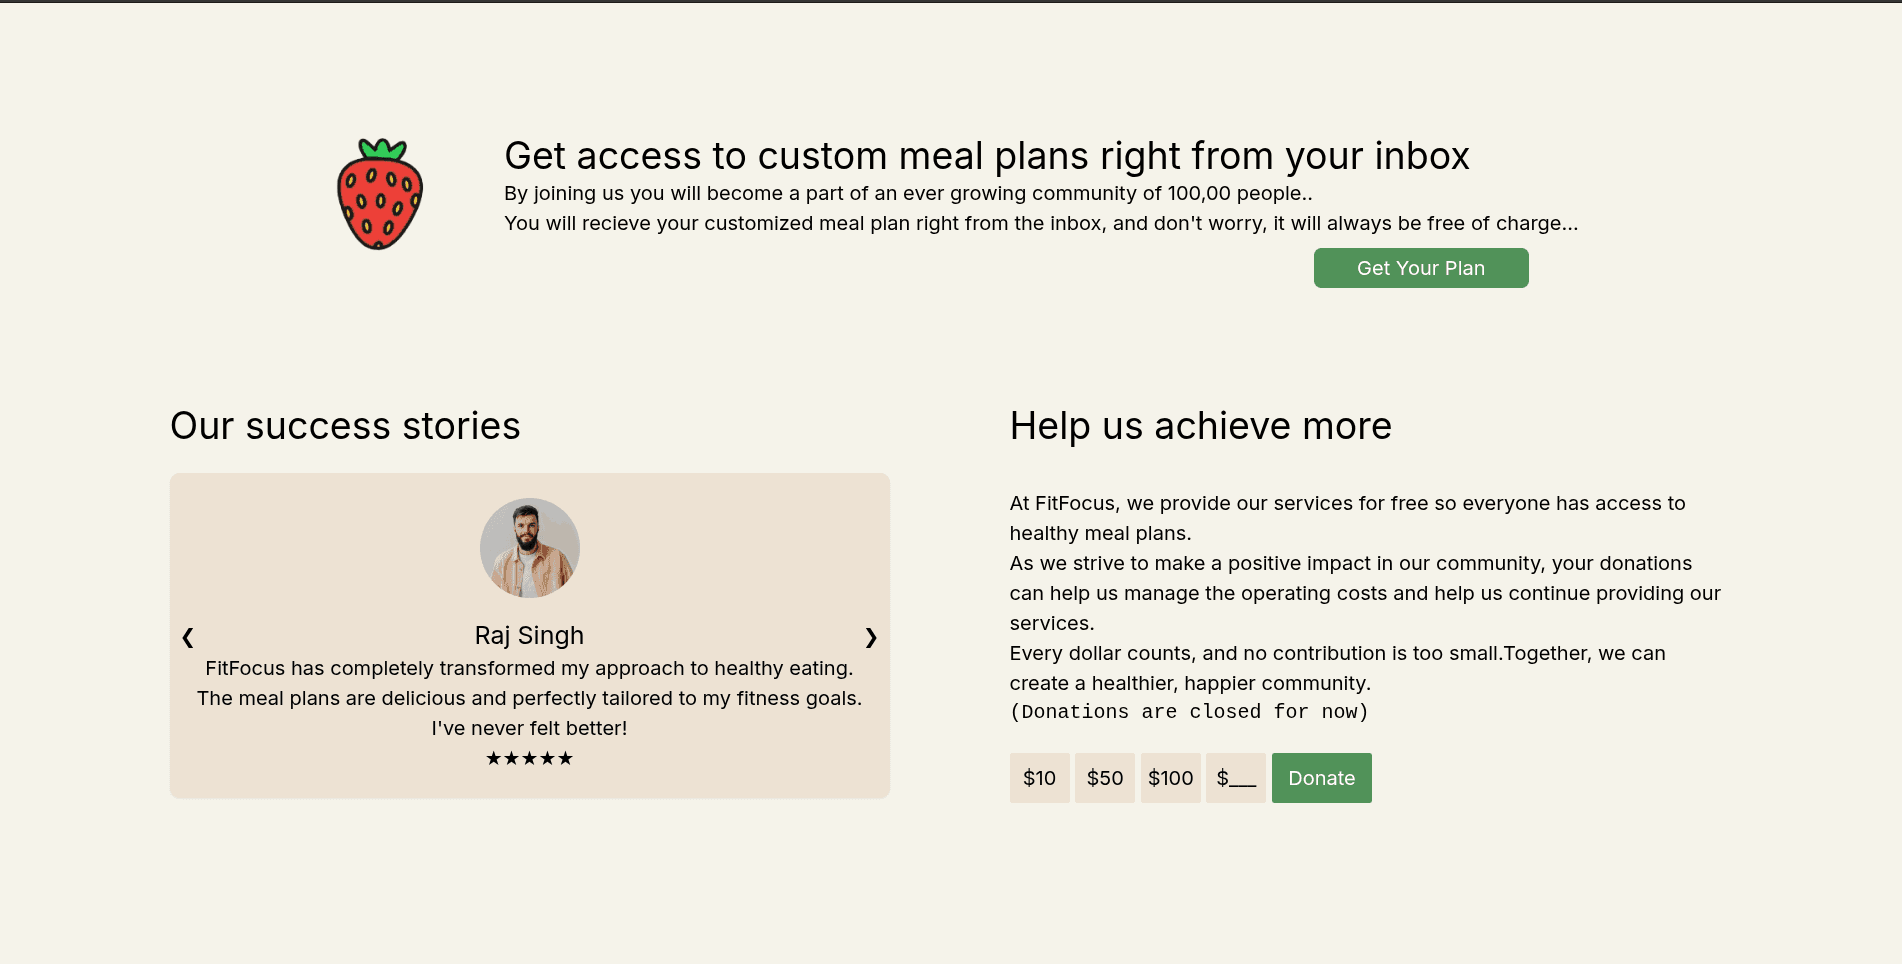Screen dimensions: 1902x964
Task: Click the 'Help us achieve more' heading
Action: pos(1200,426)
